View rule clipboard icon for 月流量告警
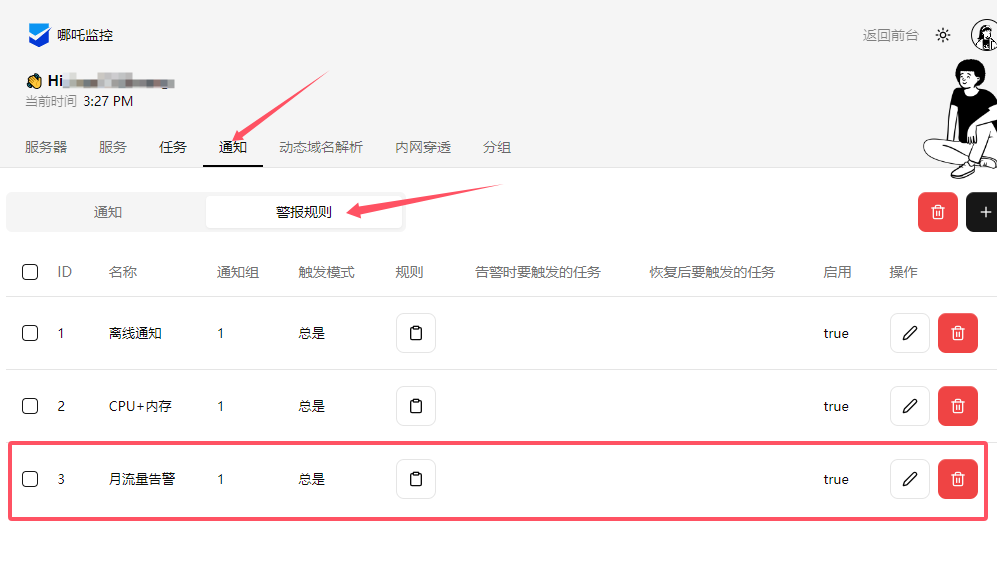997x581 pixels. tap(416, 479)
